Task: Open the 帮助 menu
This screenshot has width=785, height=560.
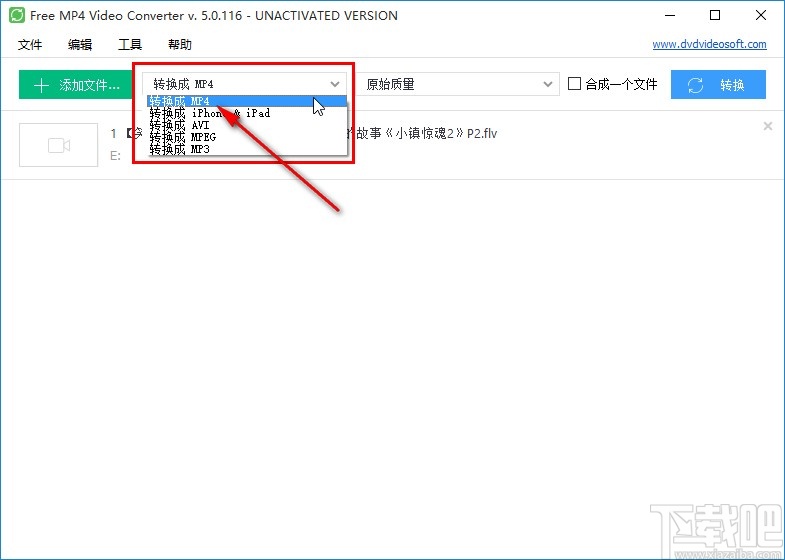Action: click(180, 45)
